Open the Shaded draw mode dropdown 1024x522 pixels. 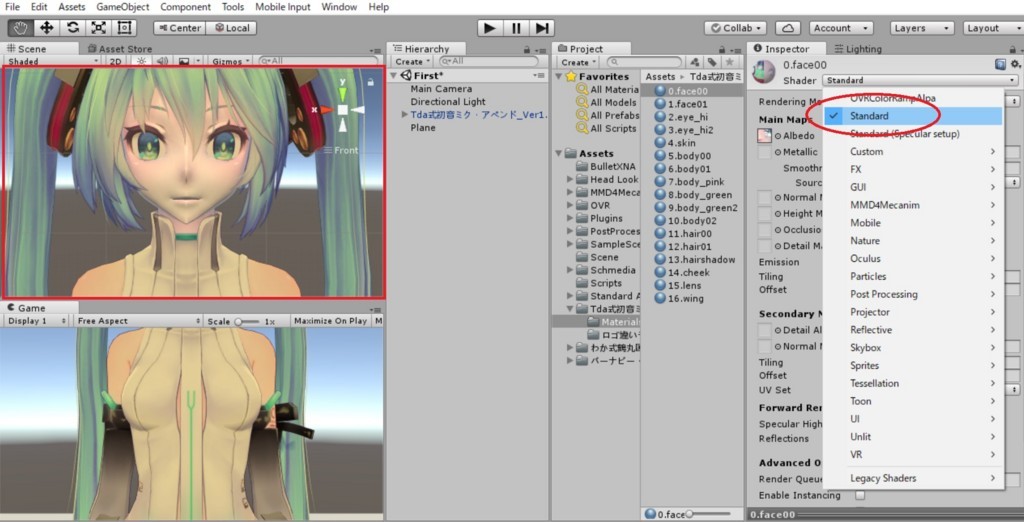[x=53, y=61]
